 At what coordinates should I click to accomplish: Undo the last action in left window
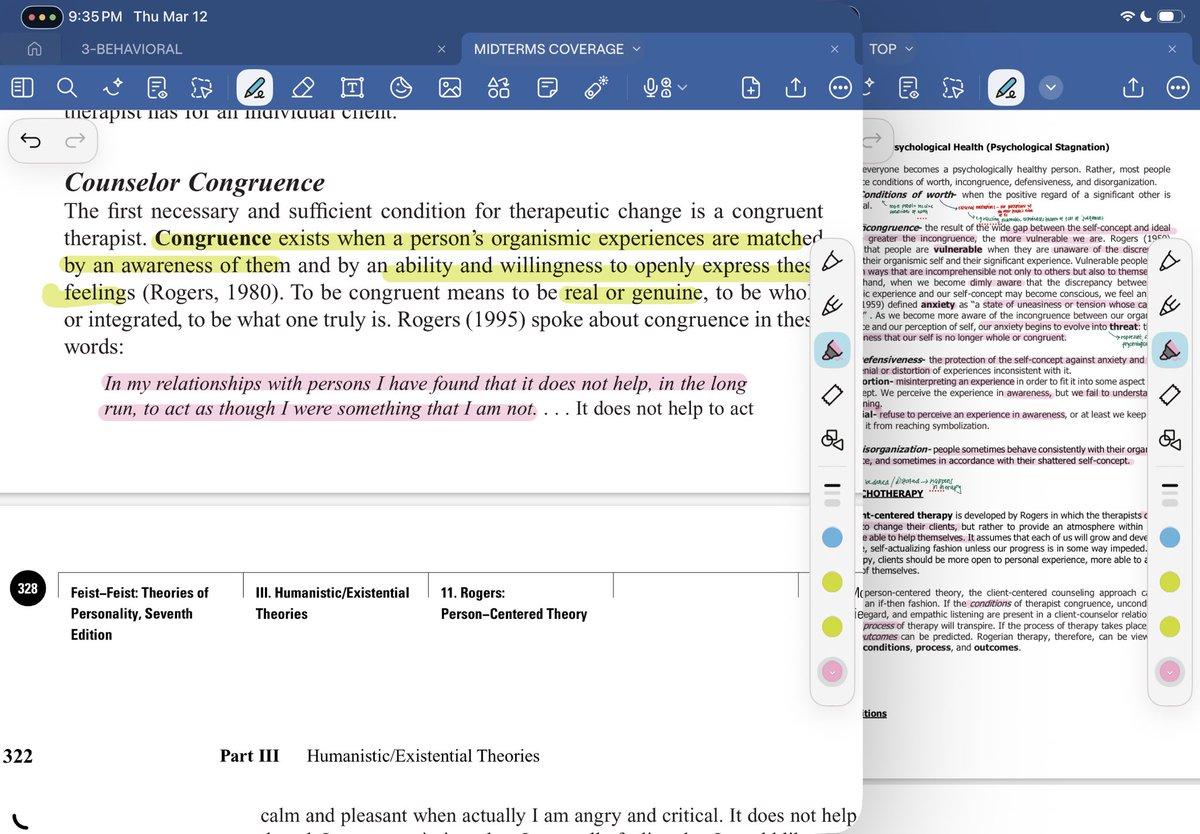(x=31, y=141)
